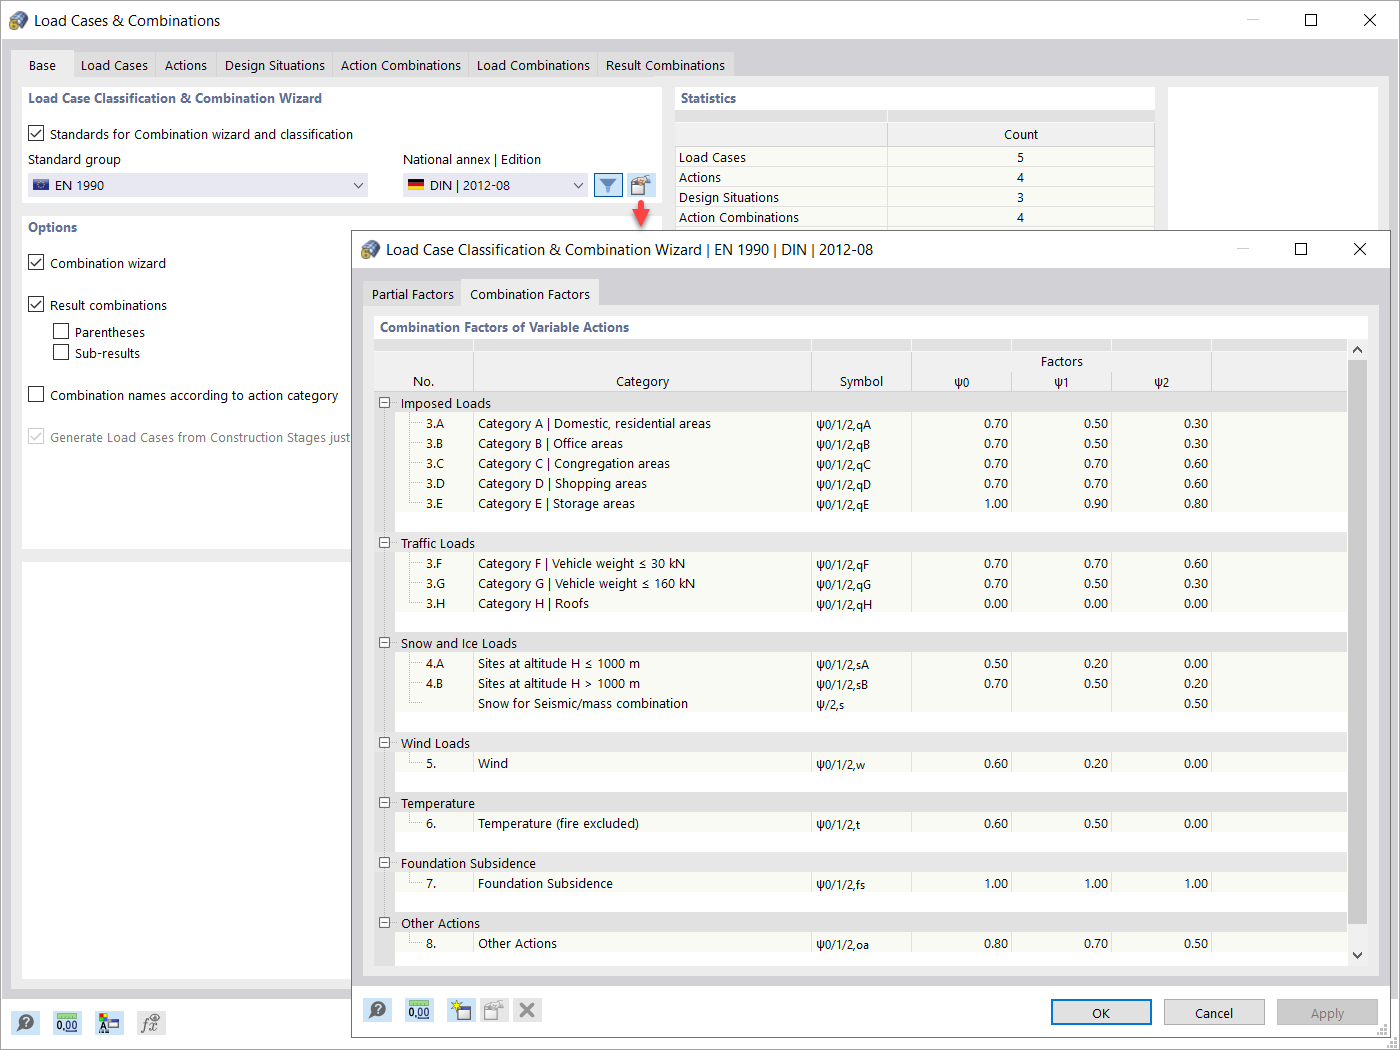
Task: Click the Apply button
Action: 1327,1012
